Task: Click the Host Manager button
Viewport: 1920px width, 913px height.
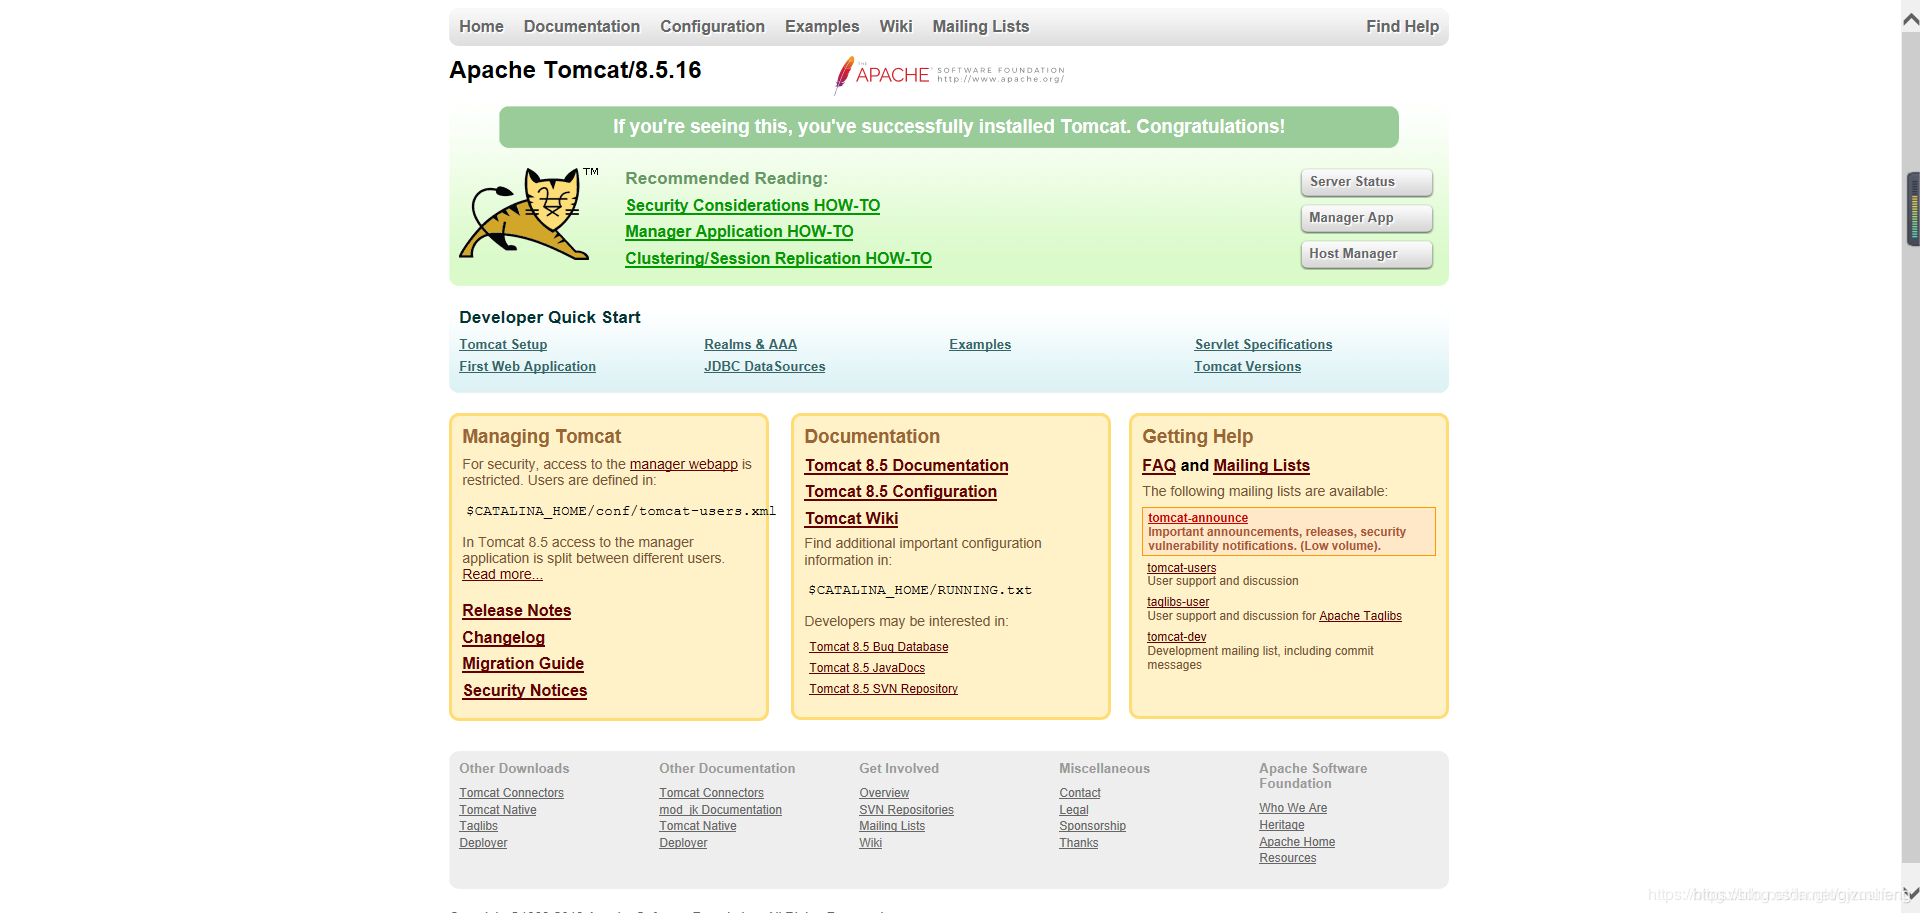Action: point(1366,254)
